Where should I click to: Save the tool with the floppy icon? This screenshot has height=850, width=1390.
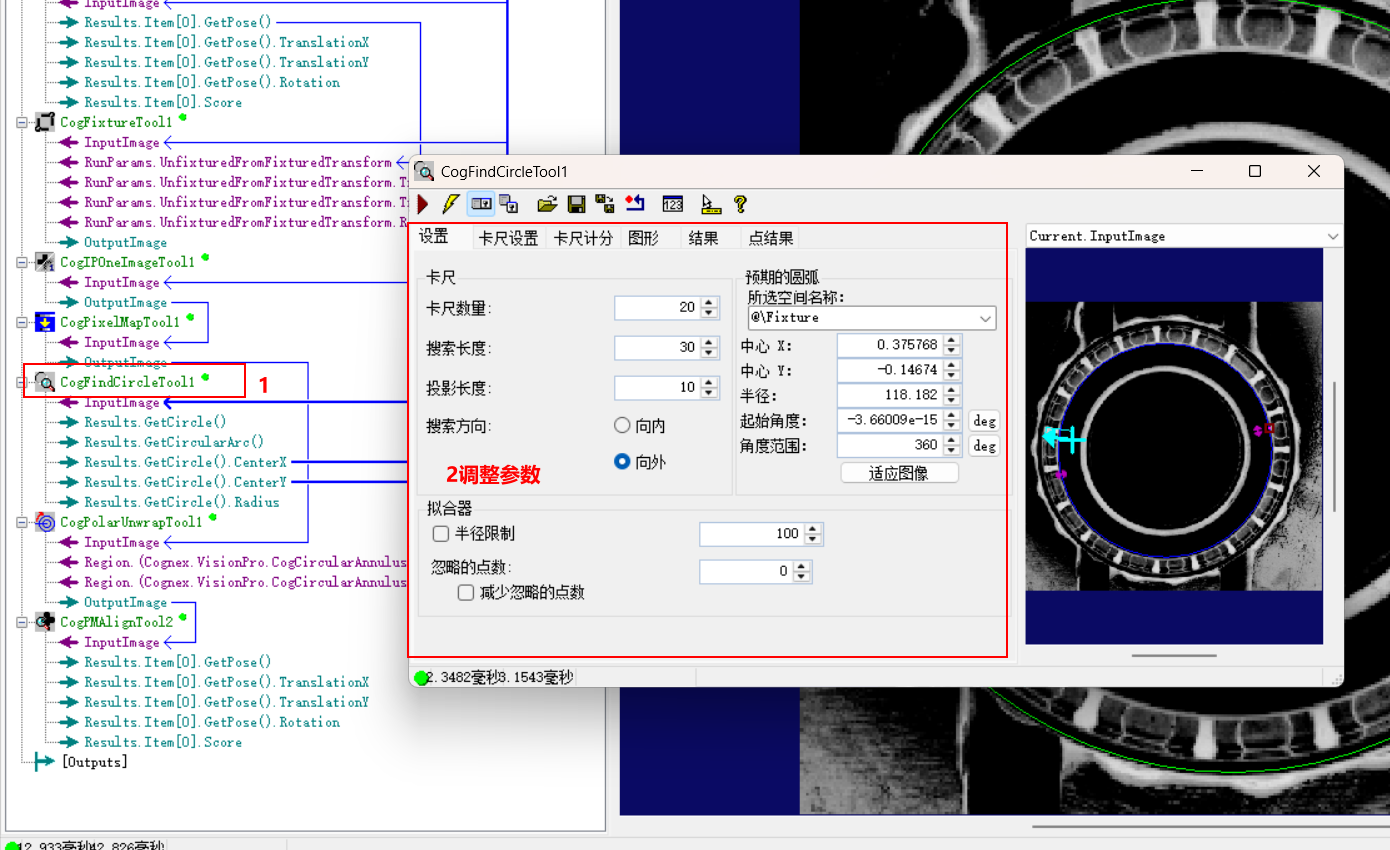(x=577, y=204)
